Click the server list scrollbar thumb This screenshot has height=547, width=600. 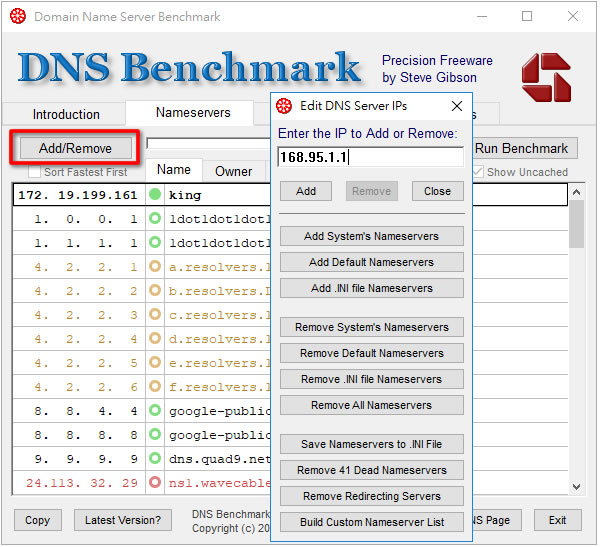pyautogui.click(x=577, y=224)
